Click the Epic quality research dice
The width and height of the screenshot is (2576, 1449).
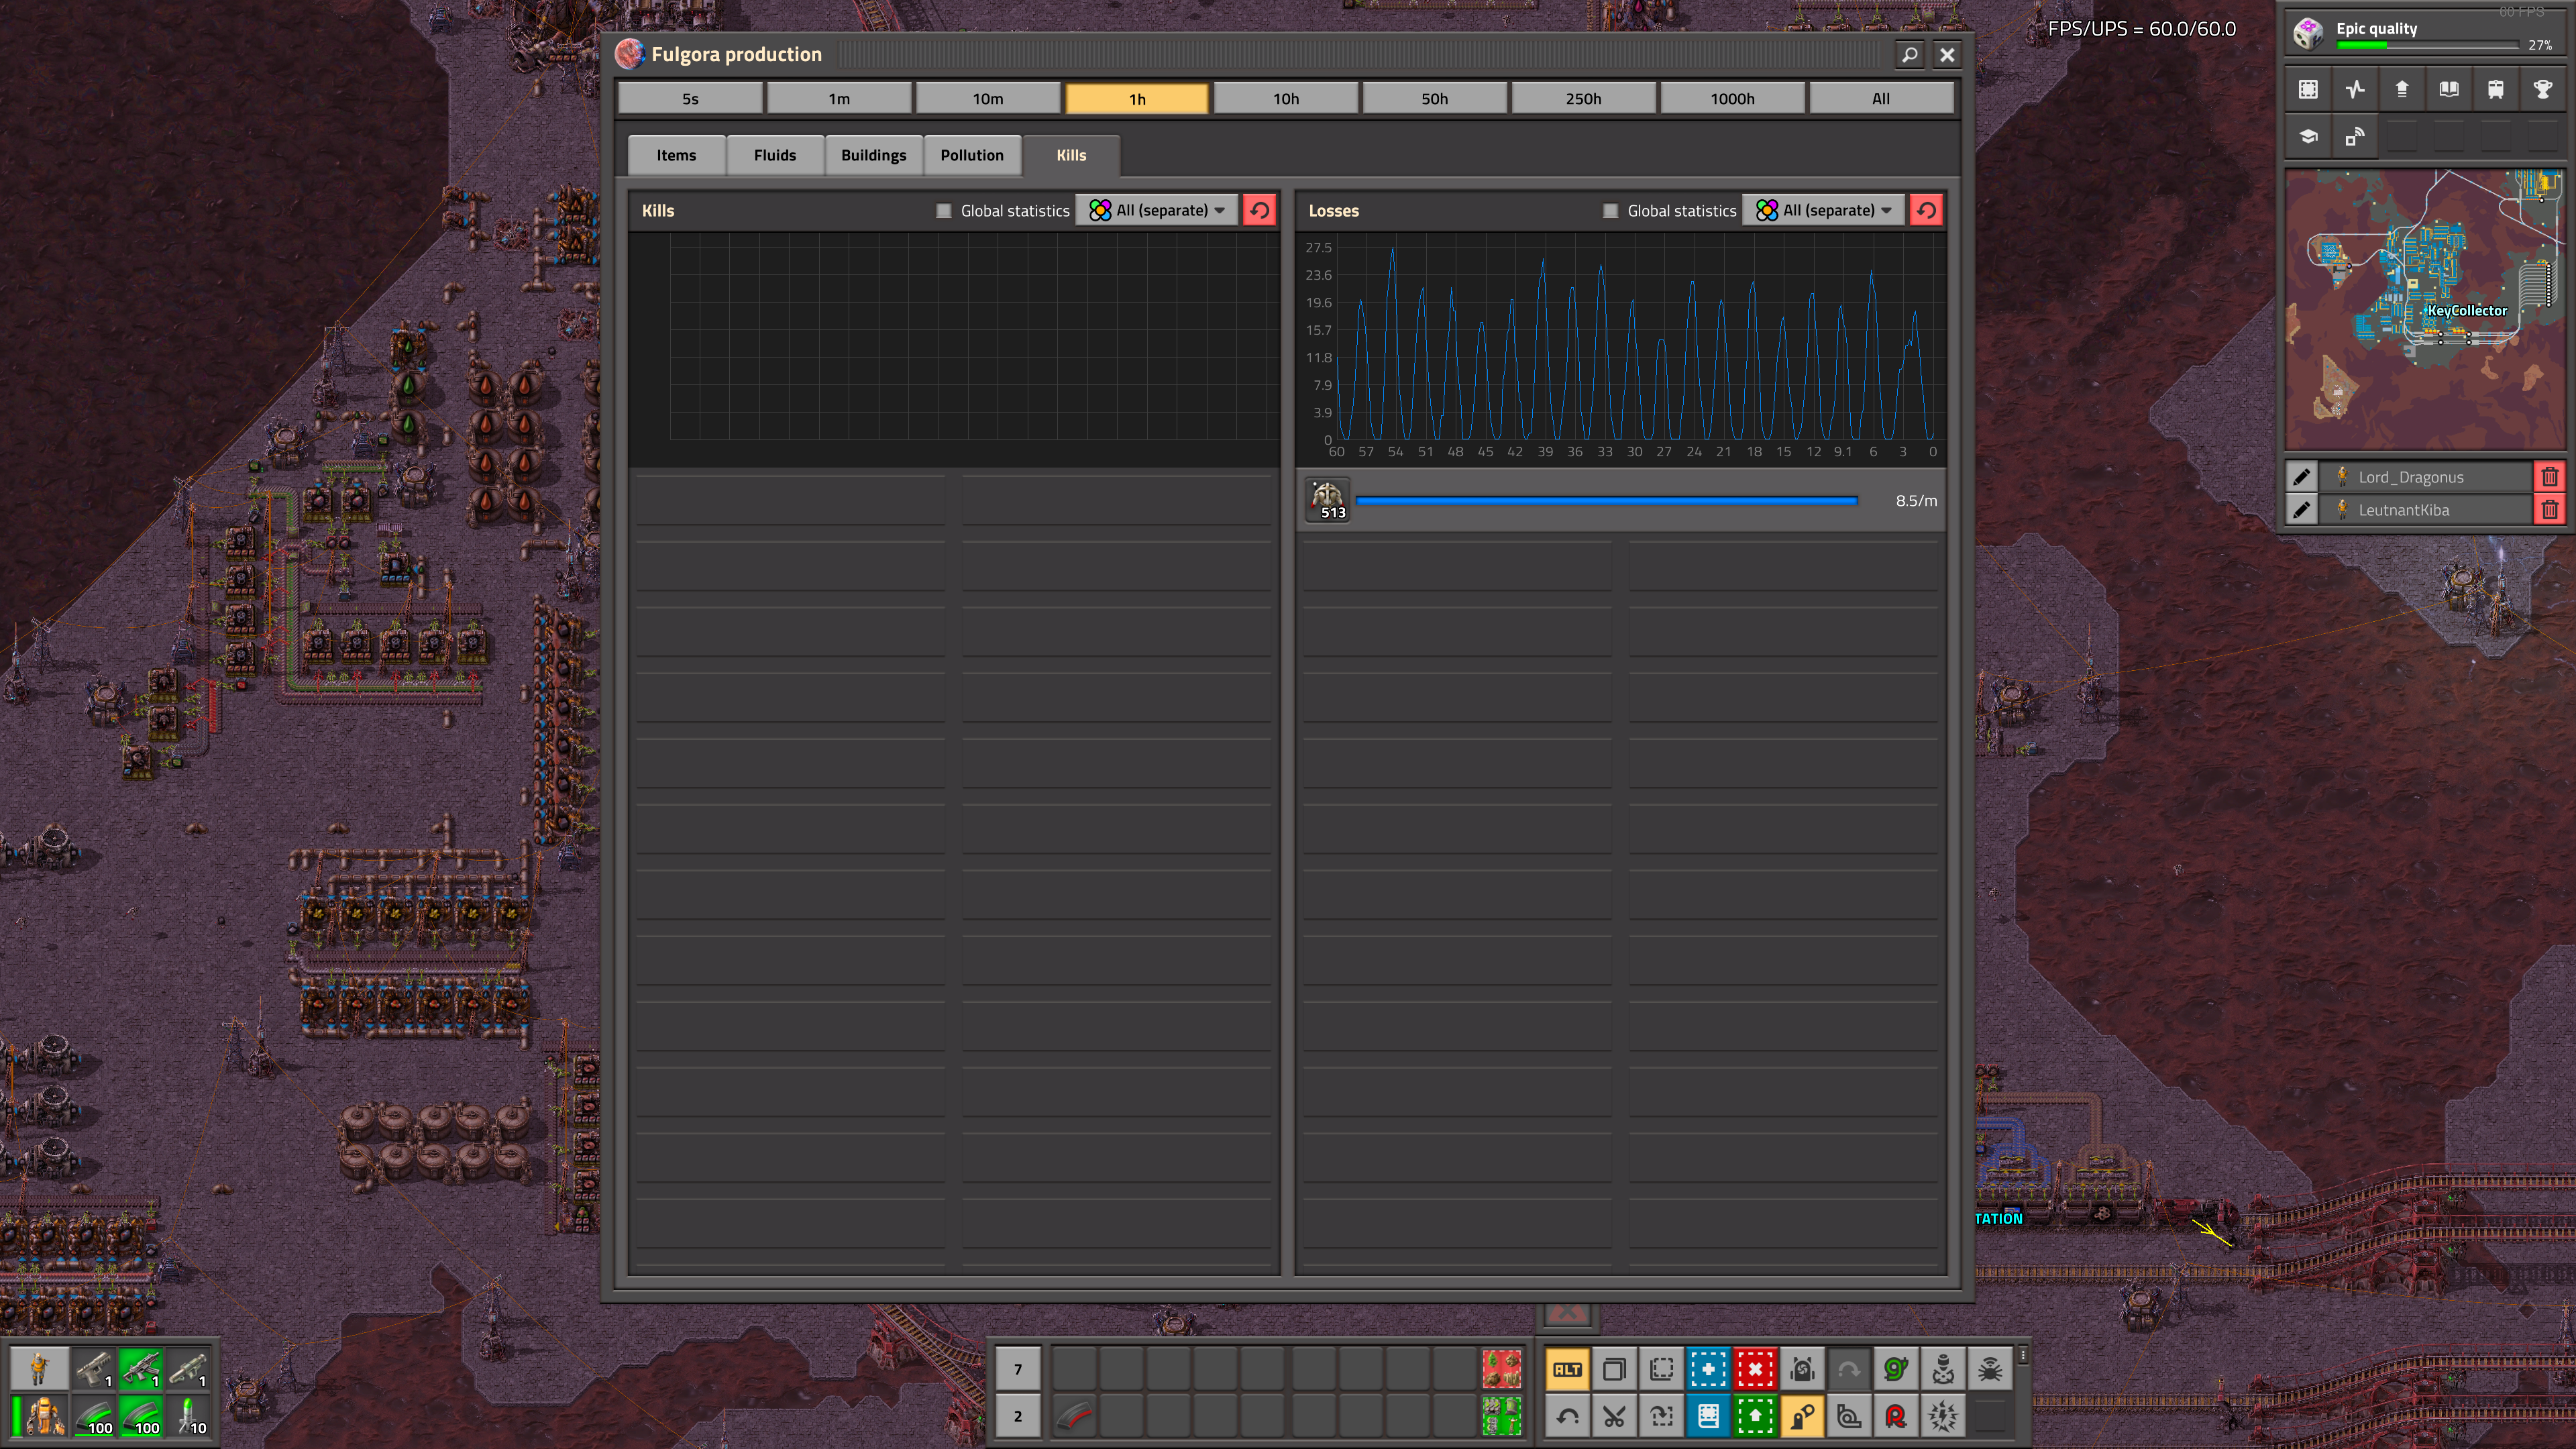click(x=2308, y=33)
